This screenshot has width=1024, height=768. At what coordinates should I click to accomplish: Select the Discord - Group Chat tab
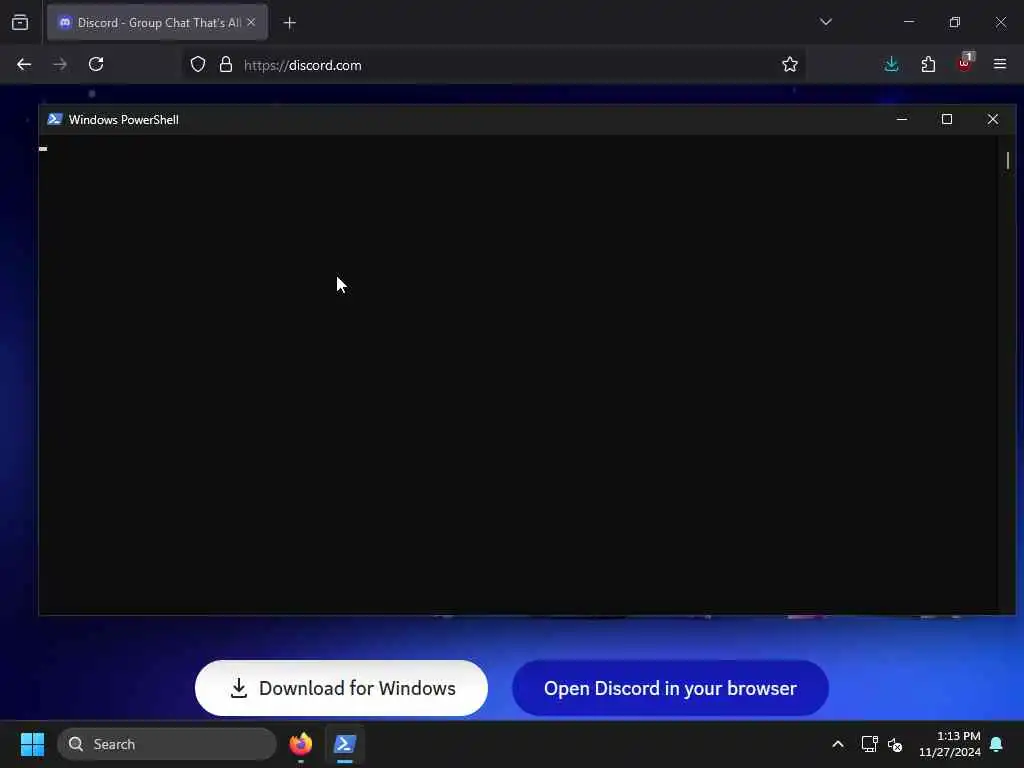pyautogui.click(x=157, y=23)
